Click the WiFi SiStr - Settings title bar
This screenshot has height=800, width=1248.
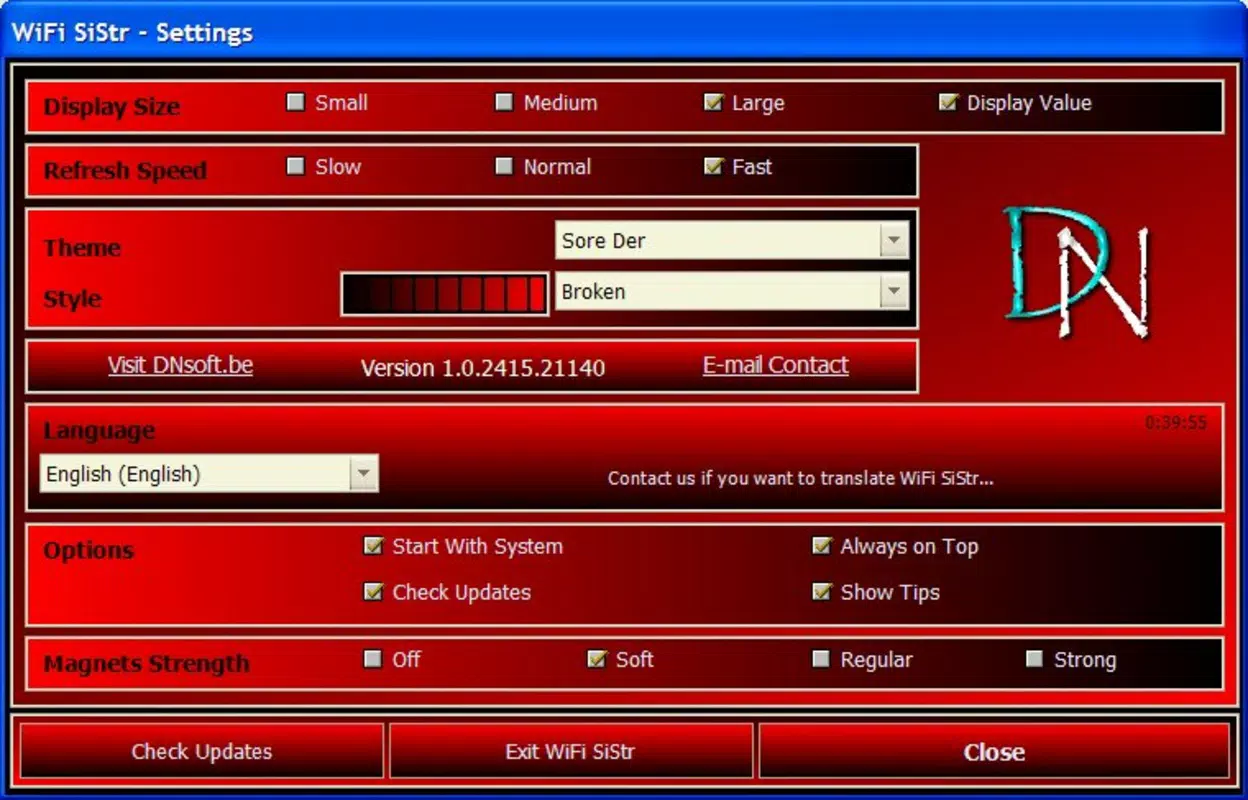[x=624, y=31]
